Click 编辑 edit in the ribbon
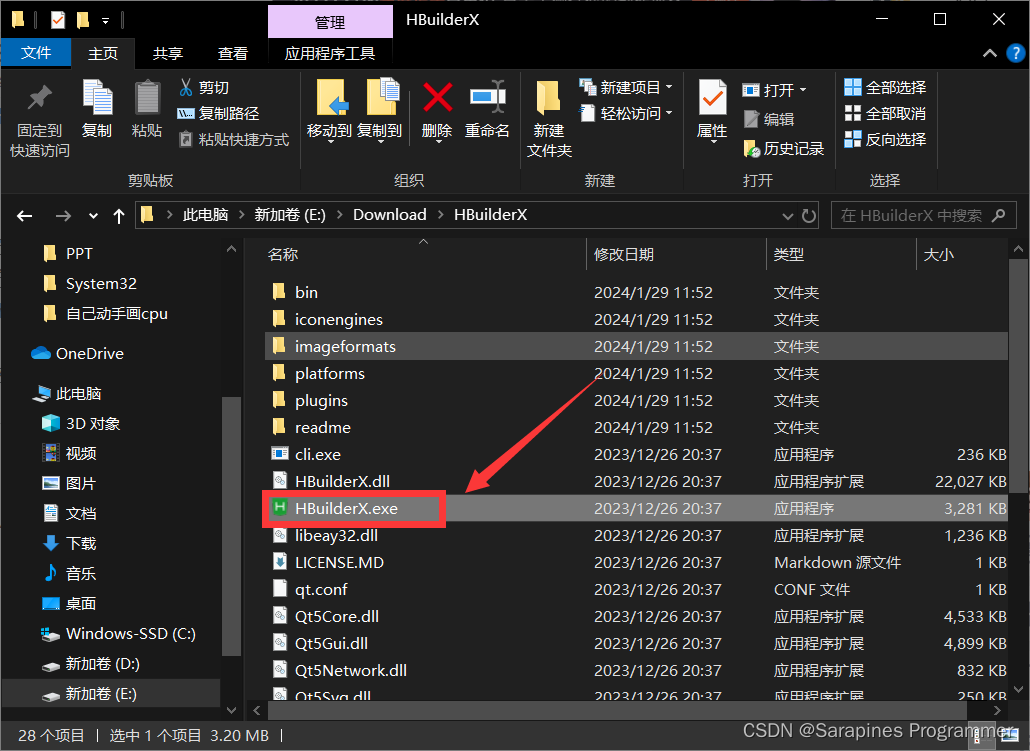1030x751 pixels. coord(769,119)
